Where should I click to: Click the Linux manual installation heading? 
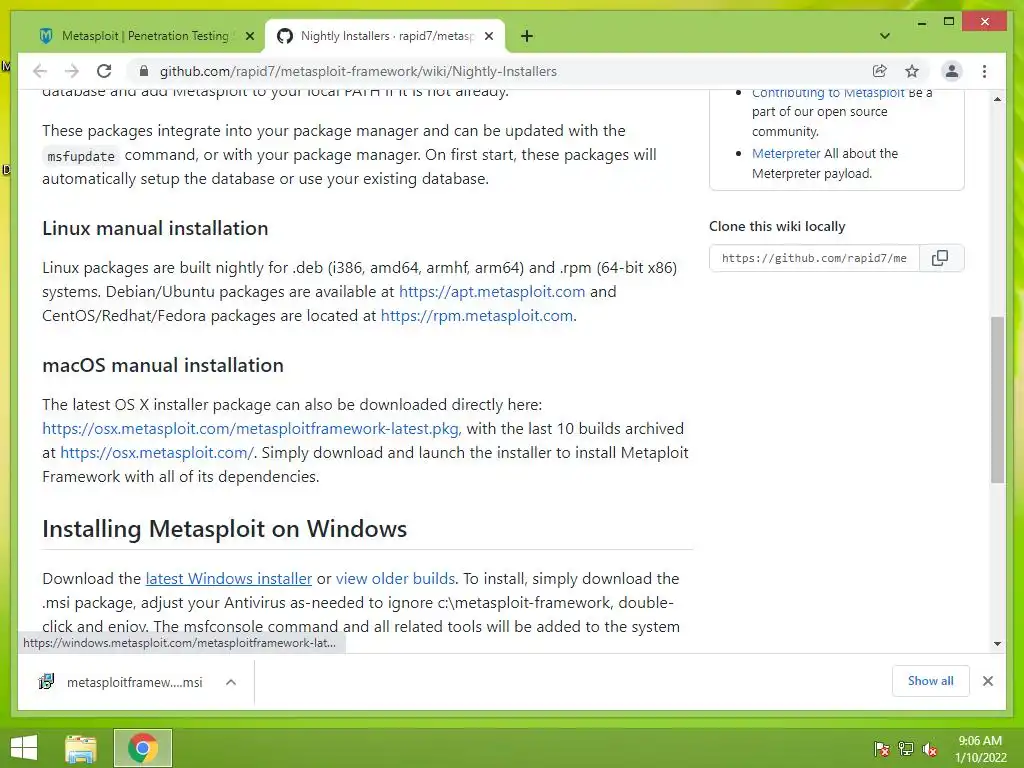[x=155, y=229]
